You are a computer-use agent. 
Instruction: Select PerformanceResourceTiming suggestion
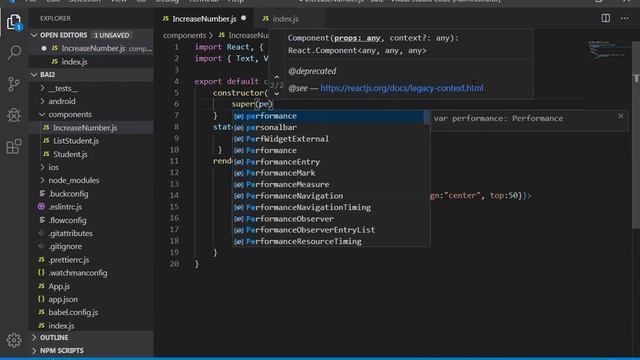328,241
